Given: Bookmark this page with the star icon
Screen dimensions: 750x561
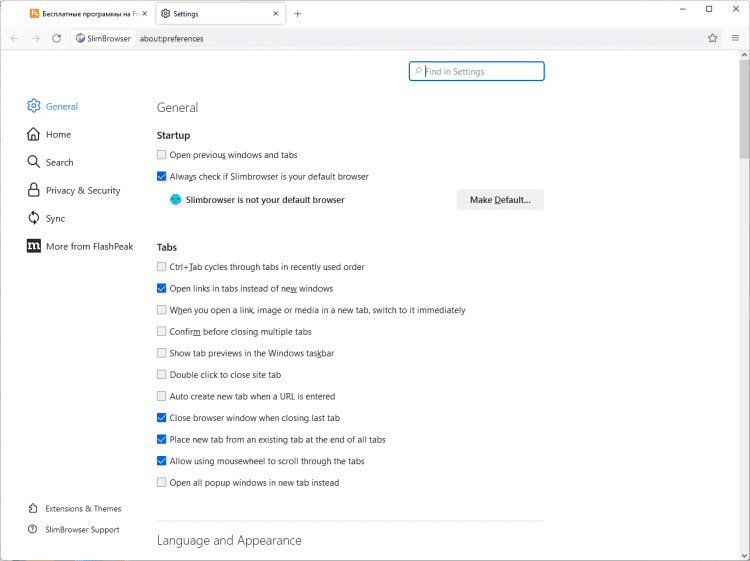Looking at the screenshot, I should [713, 38].
